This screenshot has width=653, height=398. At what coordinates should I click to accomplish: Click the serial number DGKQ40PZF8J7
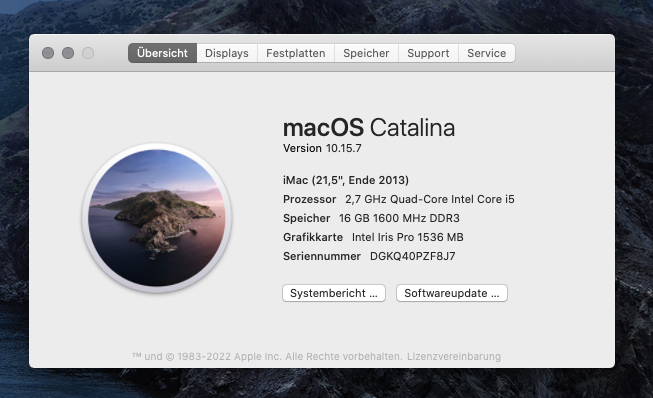412,256
